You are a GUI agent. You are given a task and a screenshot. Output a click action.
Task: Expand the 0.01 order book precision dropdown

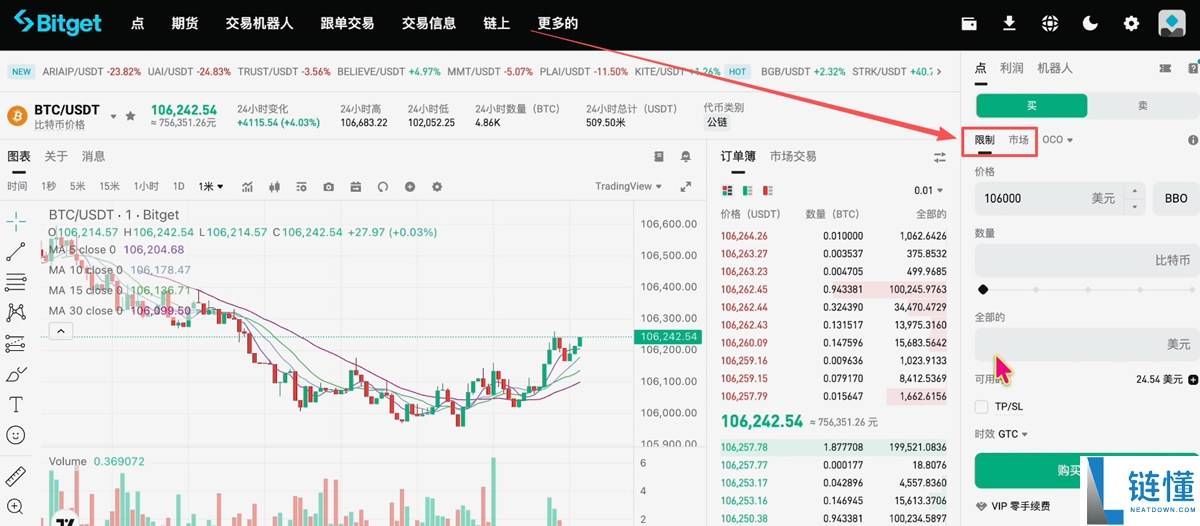pos(928,190)
